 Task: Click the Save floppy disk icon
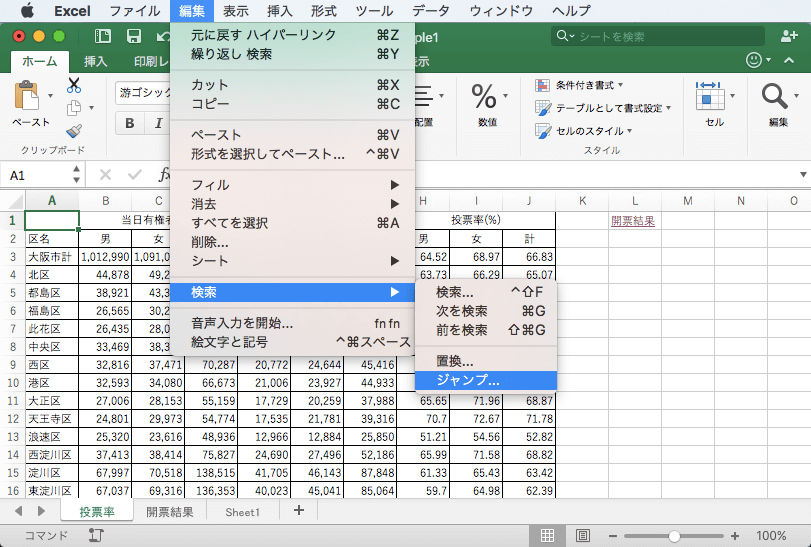coord(134,36)
